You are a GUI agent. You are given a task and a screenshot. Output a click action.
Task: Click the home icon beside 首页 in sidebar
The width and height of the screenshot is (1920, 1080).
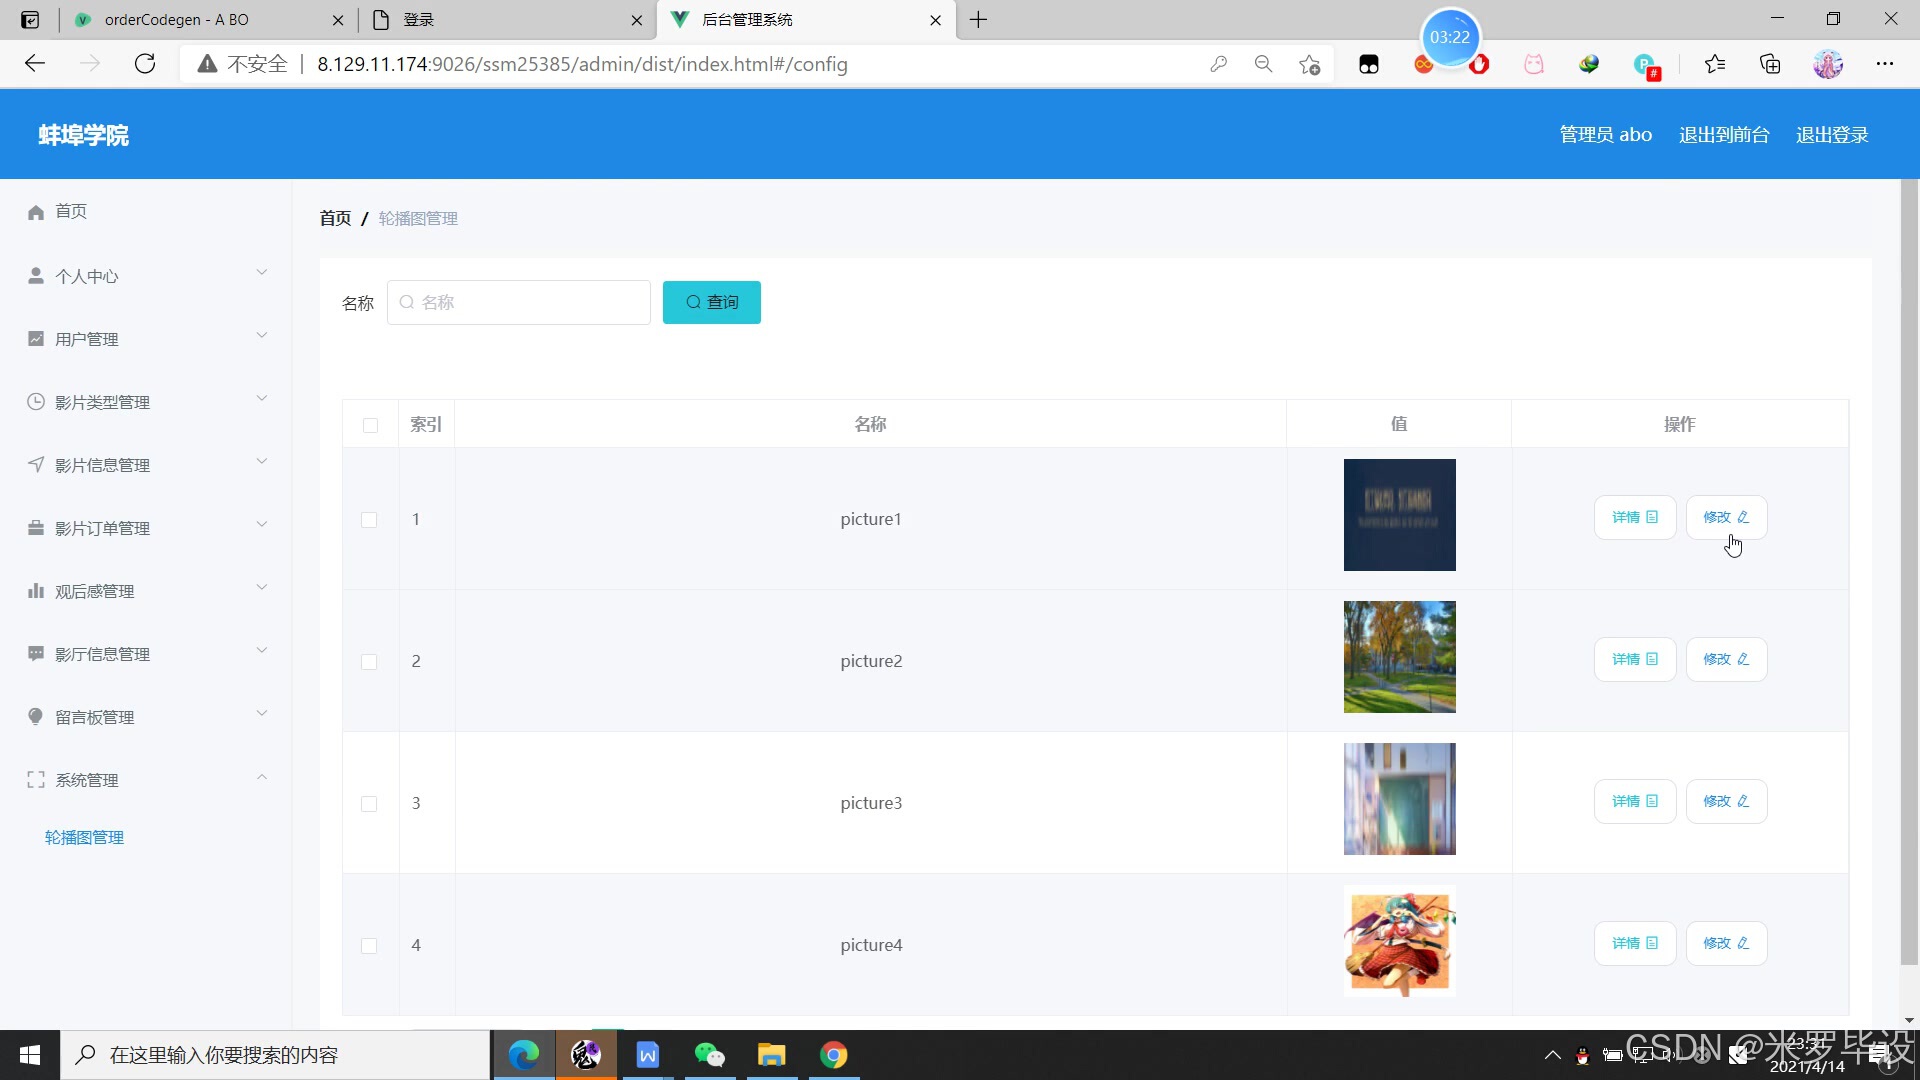(x=36, y=212)
